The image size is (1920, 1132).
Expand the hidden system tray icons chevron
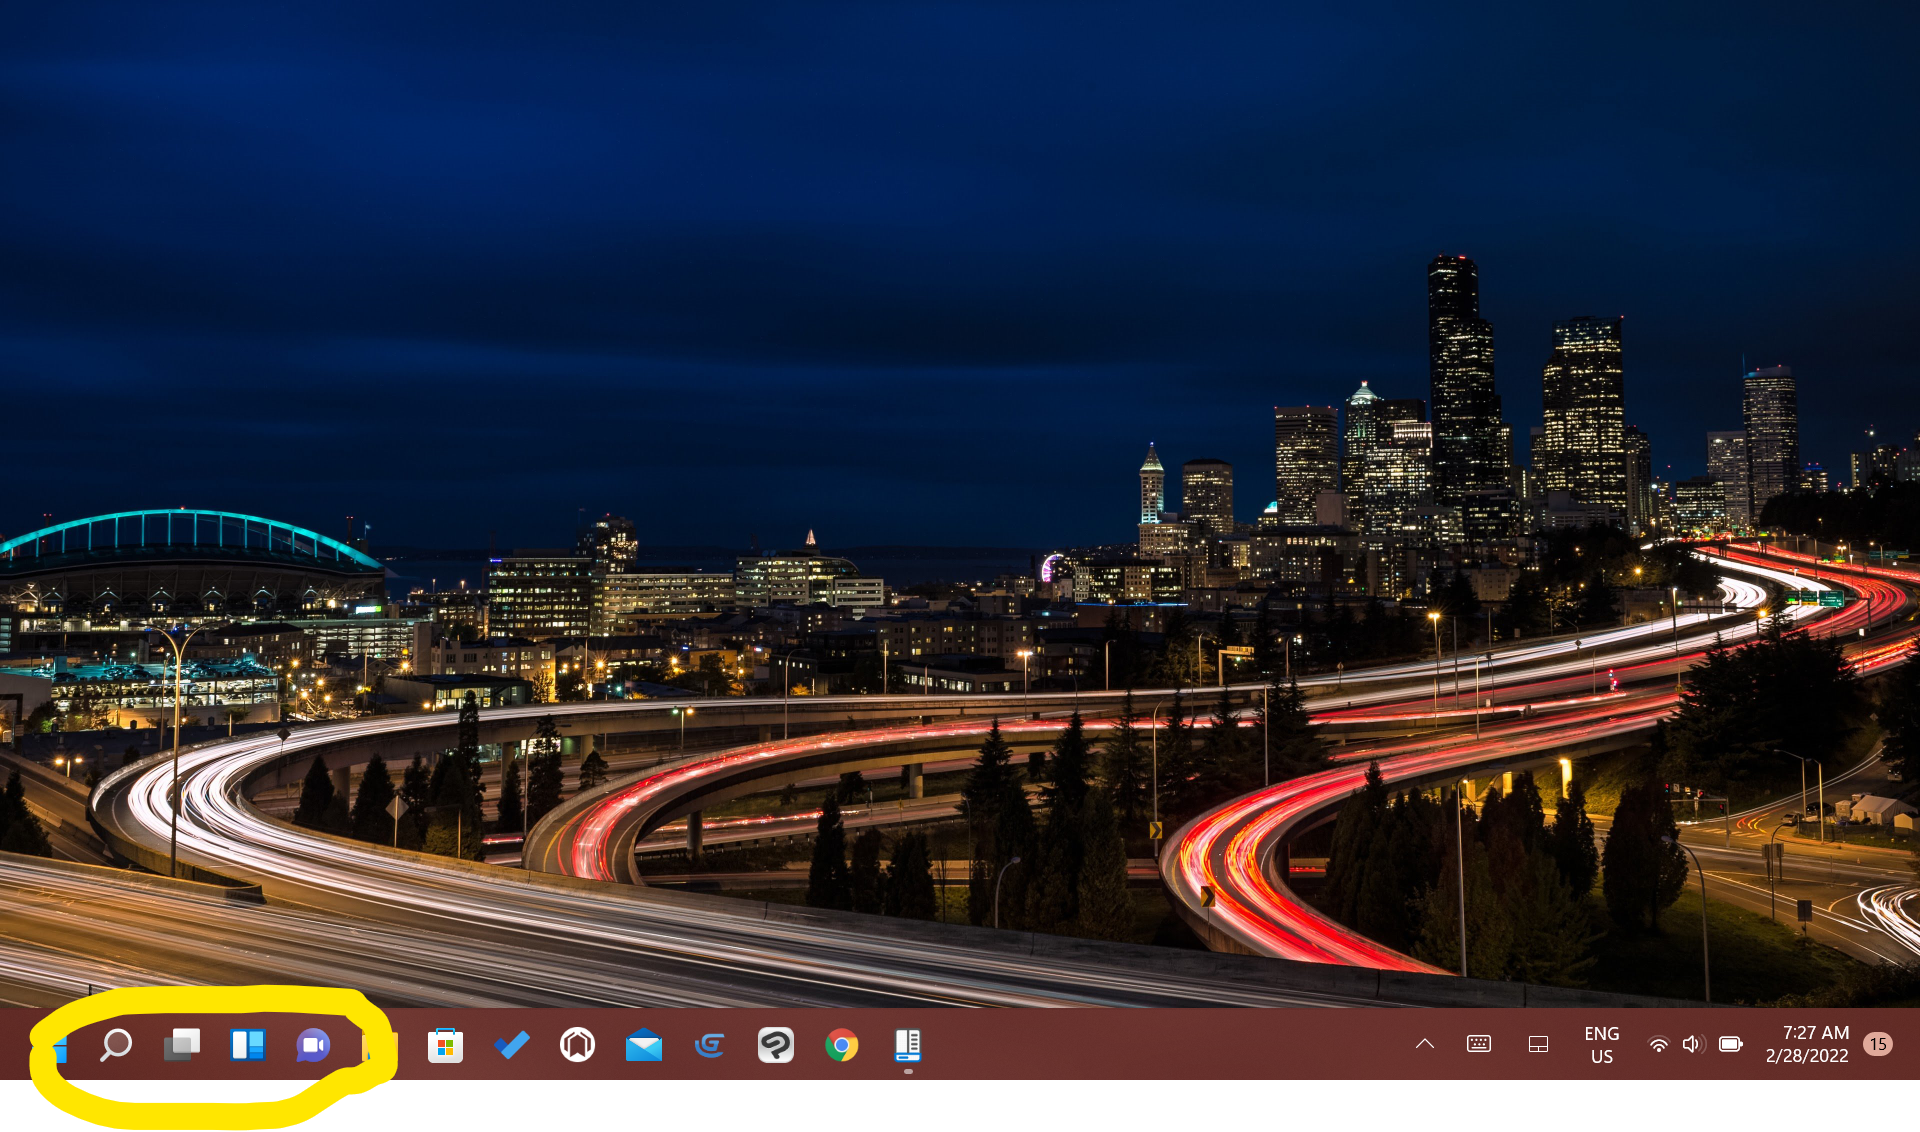click(x=1425, y=1044)
